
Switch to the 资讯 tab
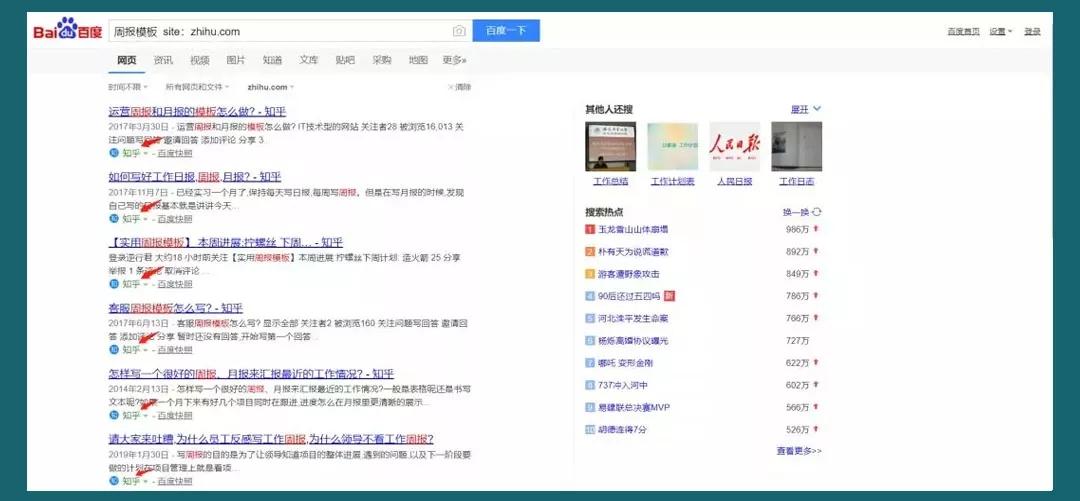(163, 60)
